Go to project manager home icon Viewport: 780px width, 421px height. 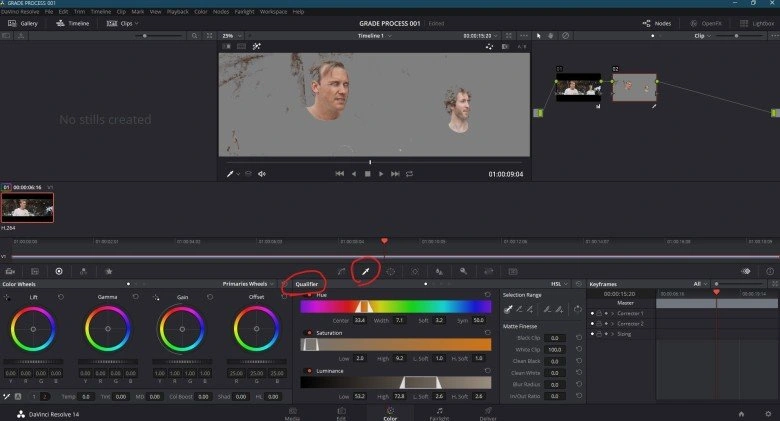tap(741, 414)
